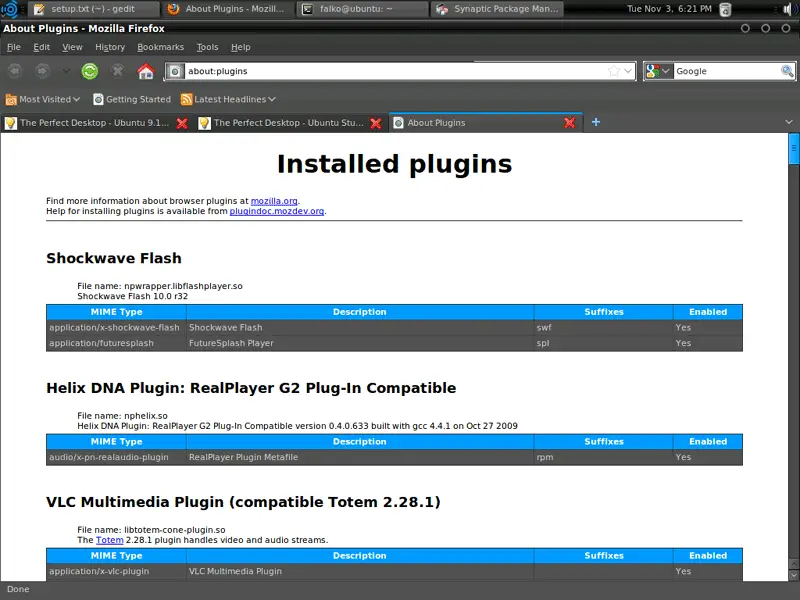Open the Help menu

(240, 47)
